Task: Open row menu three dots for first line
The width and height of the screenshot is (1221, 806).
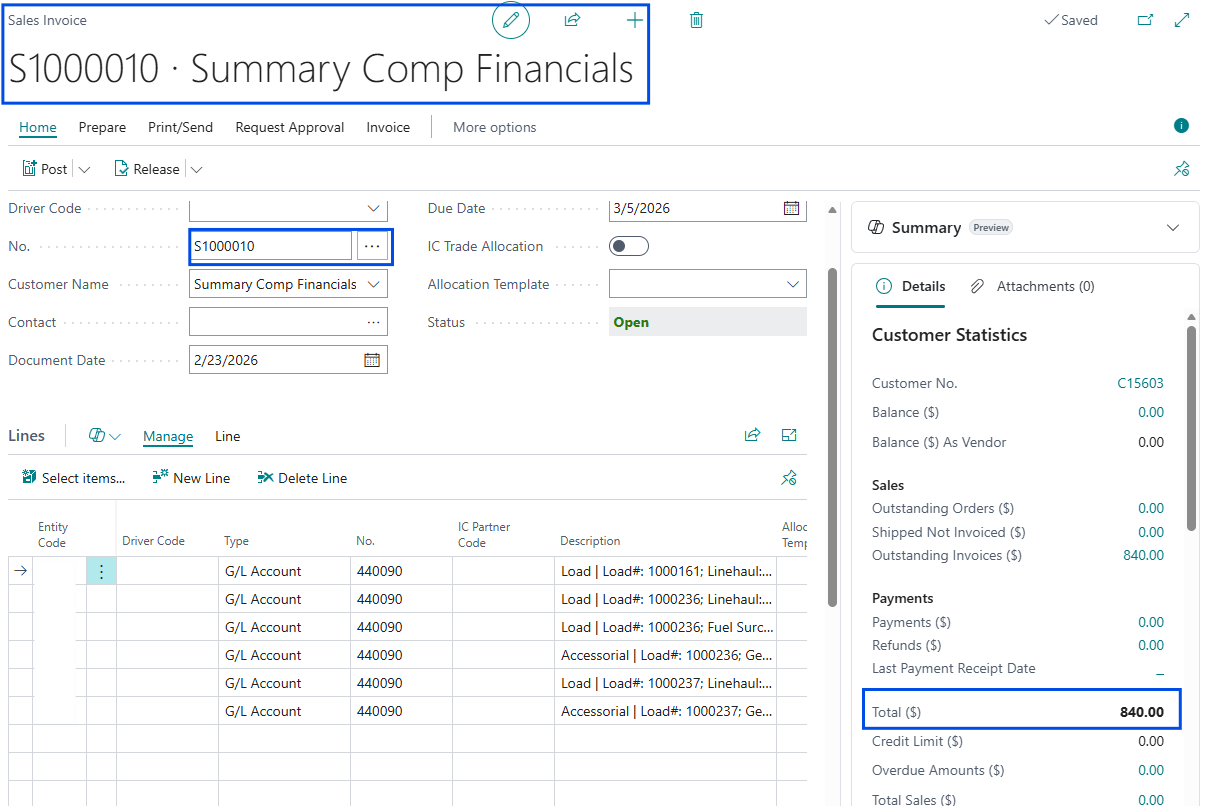Action: pyautogui.click(x=101, y=571)
